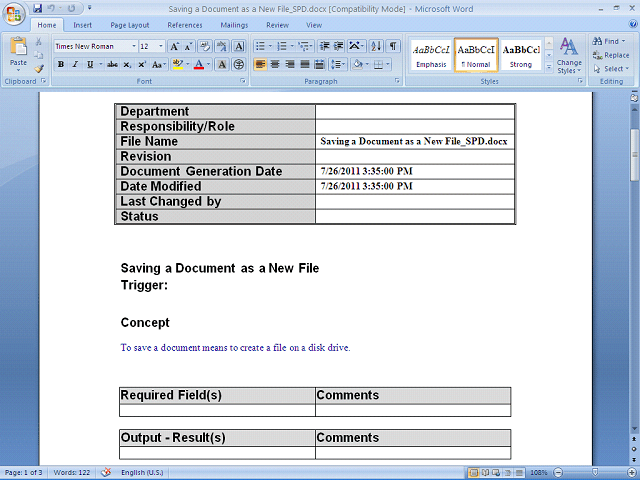Open the Font dialog launcher
Viewport: 640px width, 480px height.
(243, 81)
